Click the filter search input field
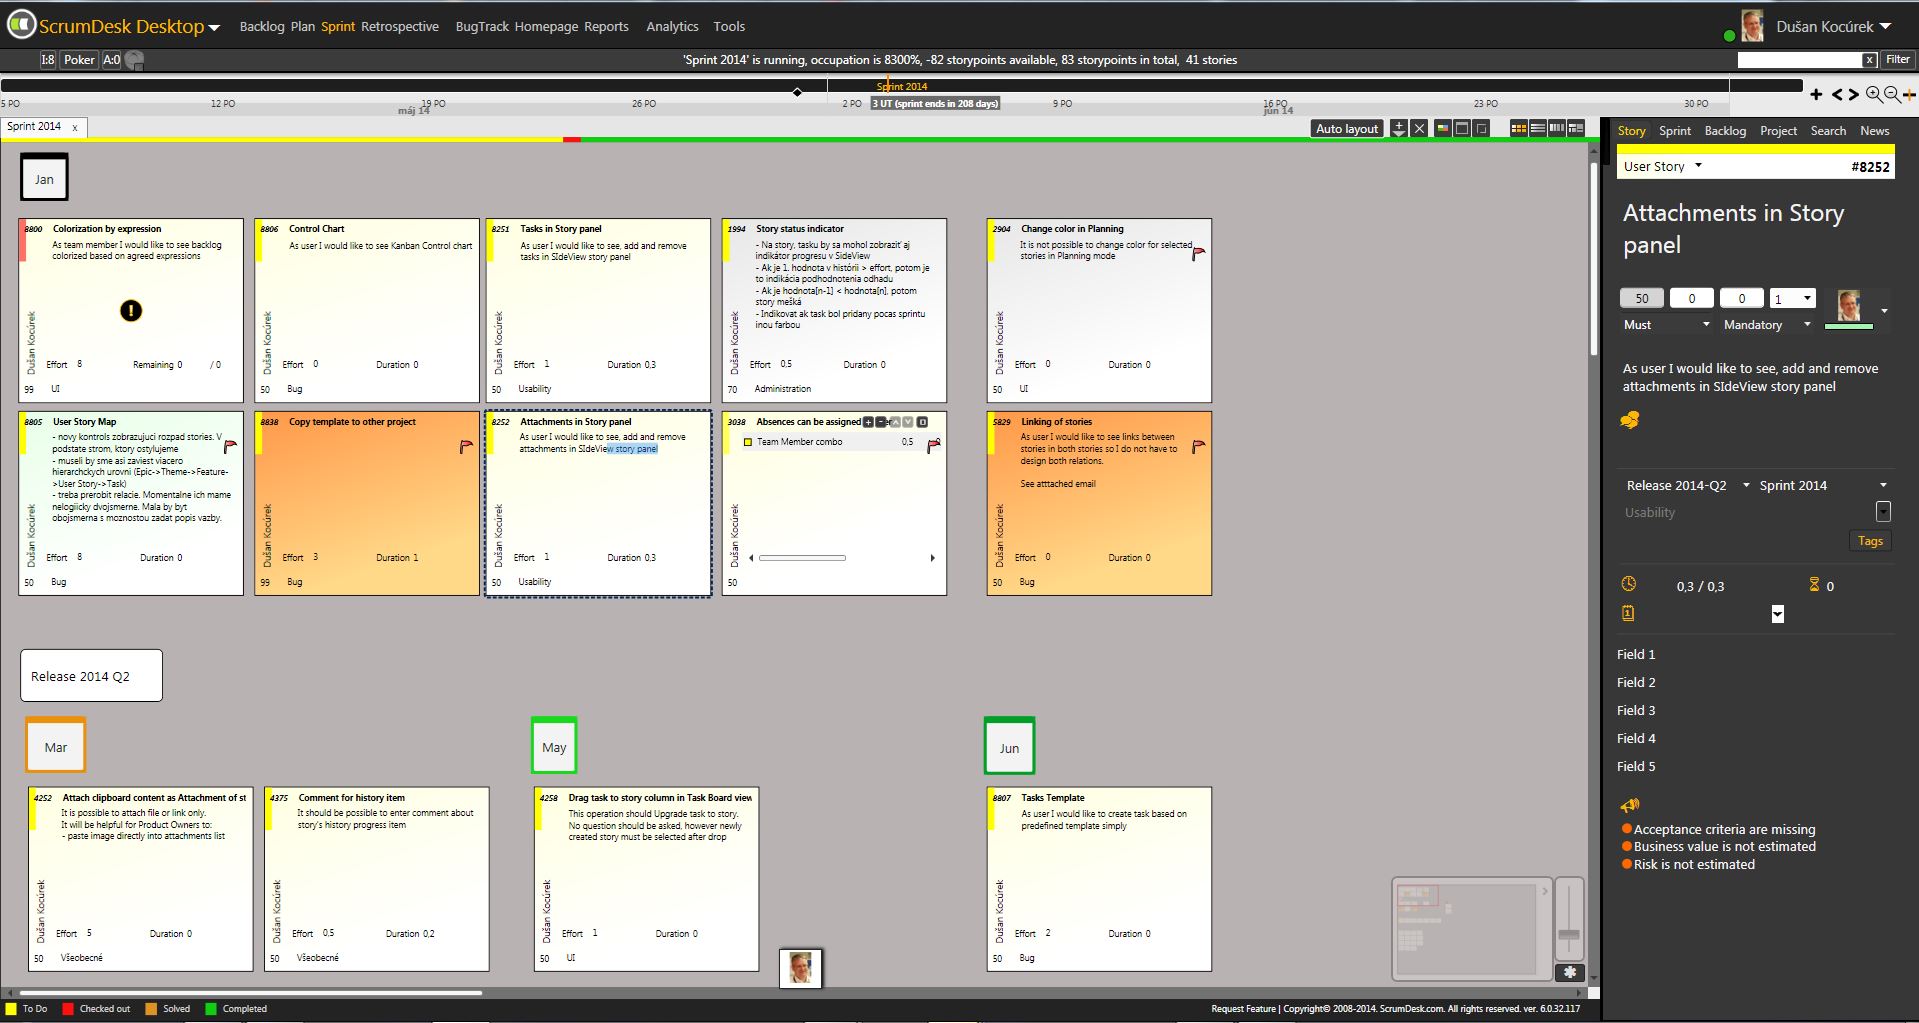This screenshot has height=1023, width=1919. (1800, 60)
